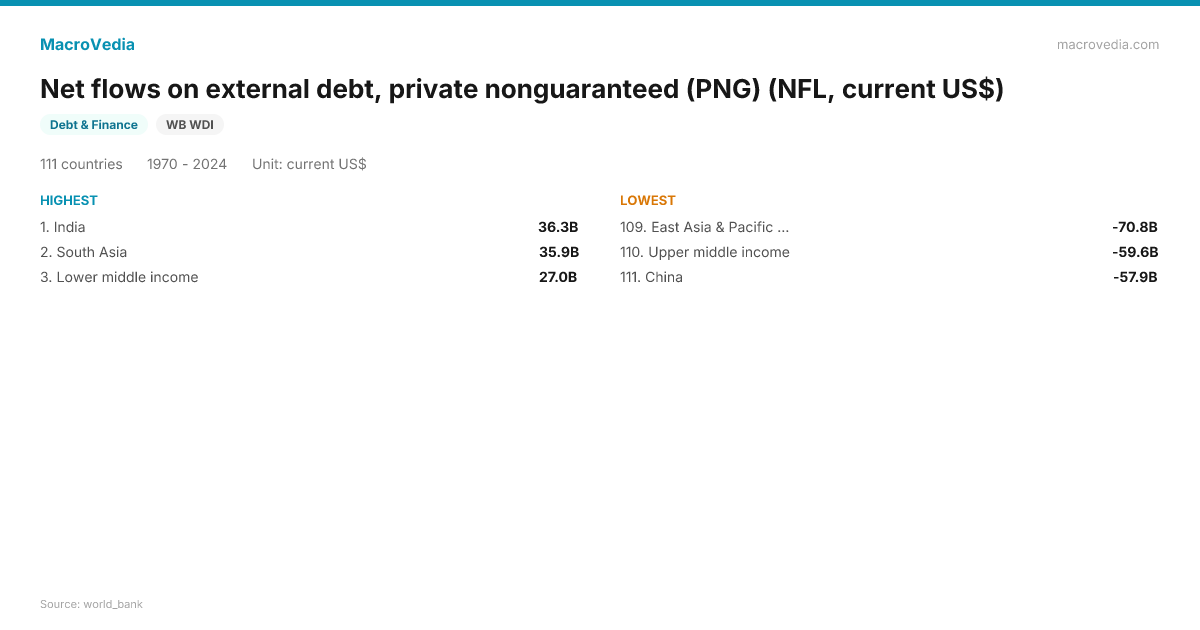Click the -70.8B East Asia value
The width and height of the screenshot is (1200, 630).
point(1135,227)
